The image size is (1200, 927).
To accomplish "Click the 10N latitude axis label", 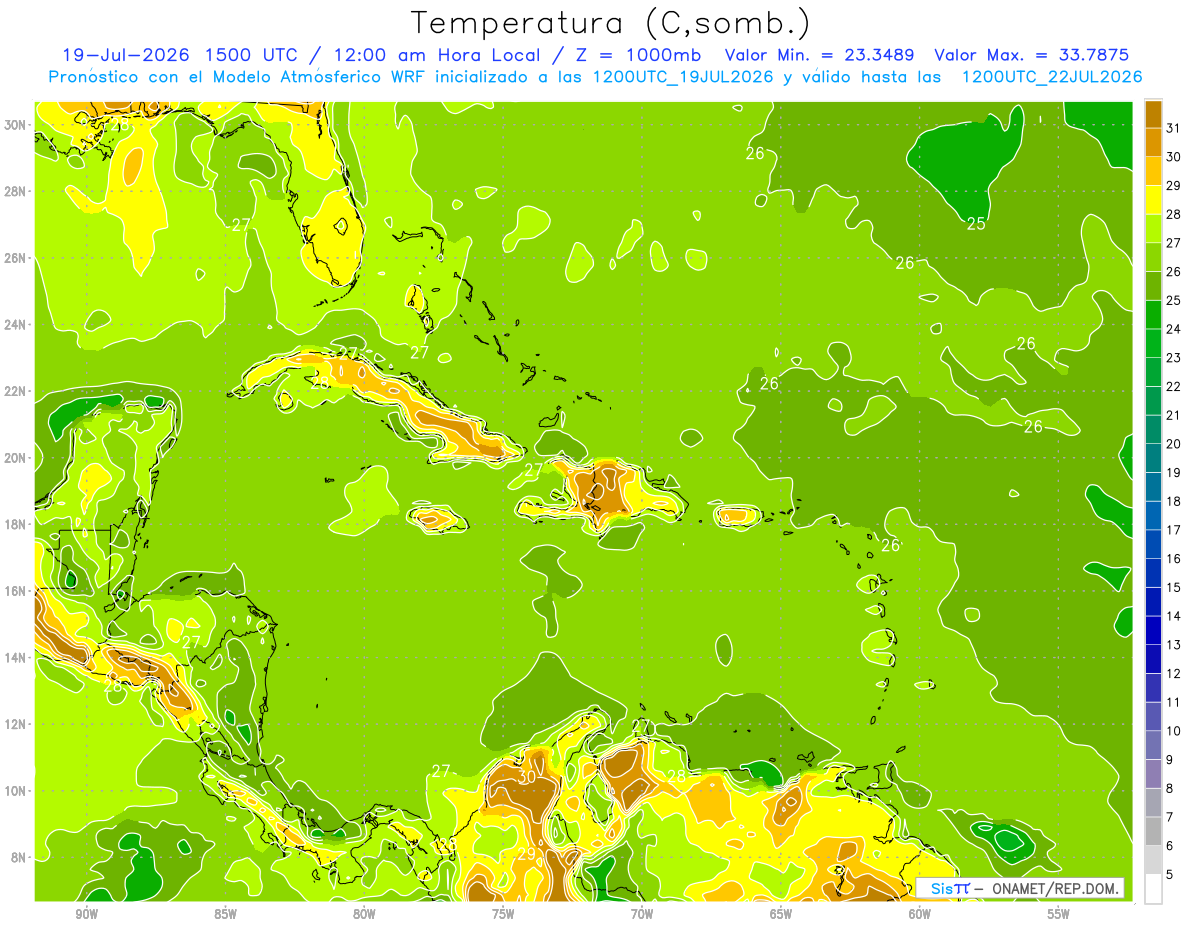I will [15, 790].
